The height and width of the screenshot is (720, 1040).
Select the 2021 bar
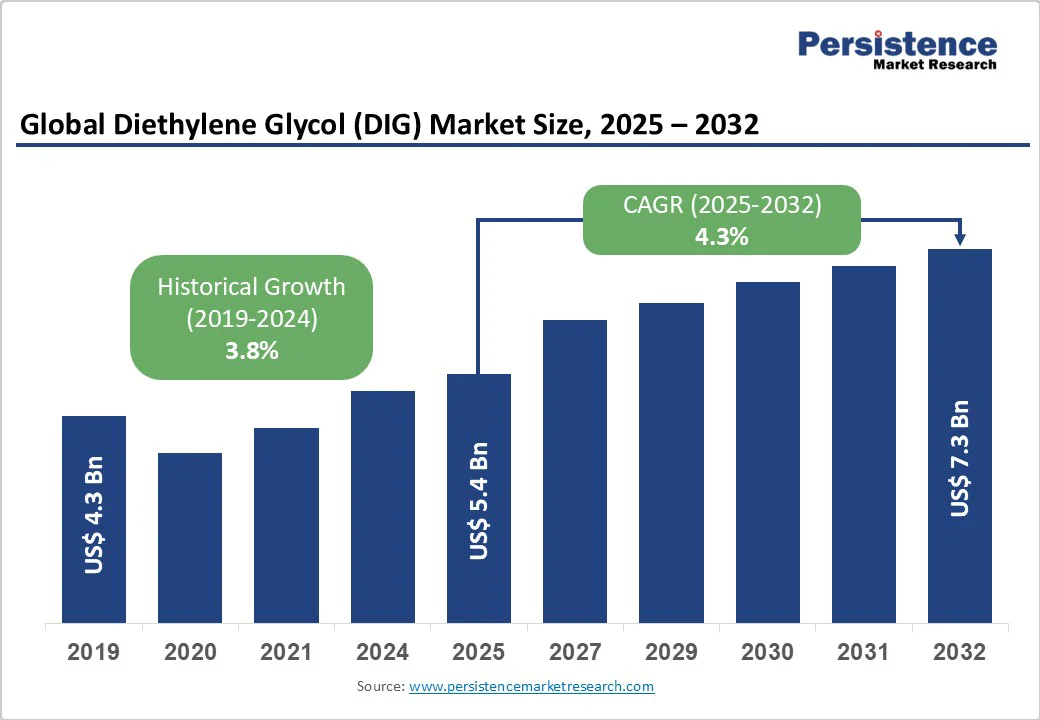pyautogui.click(x=286, y=524)
